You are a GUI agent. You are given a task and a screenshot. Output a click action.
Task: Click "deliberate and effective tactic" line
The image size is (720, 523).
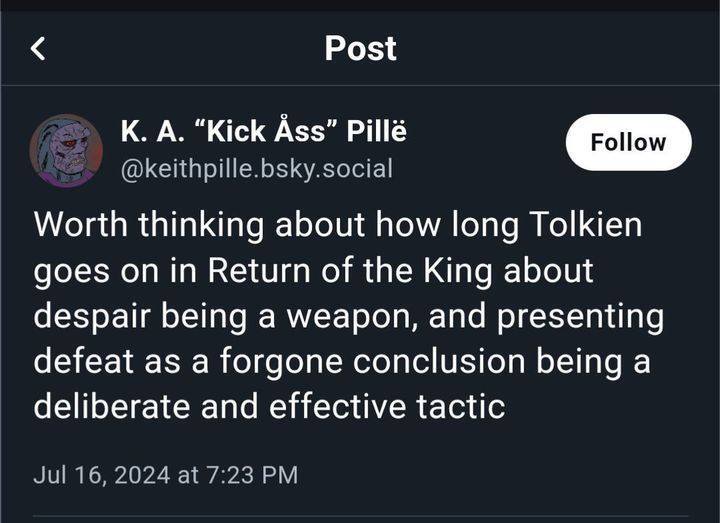pos(268,405)
